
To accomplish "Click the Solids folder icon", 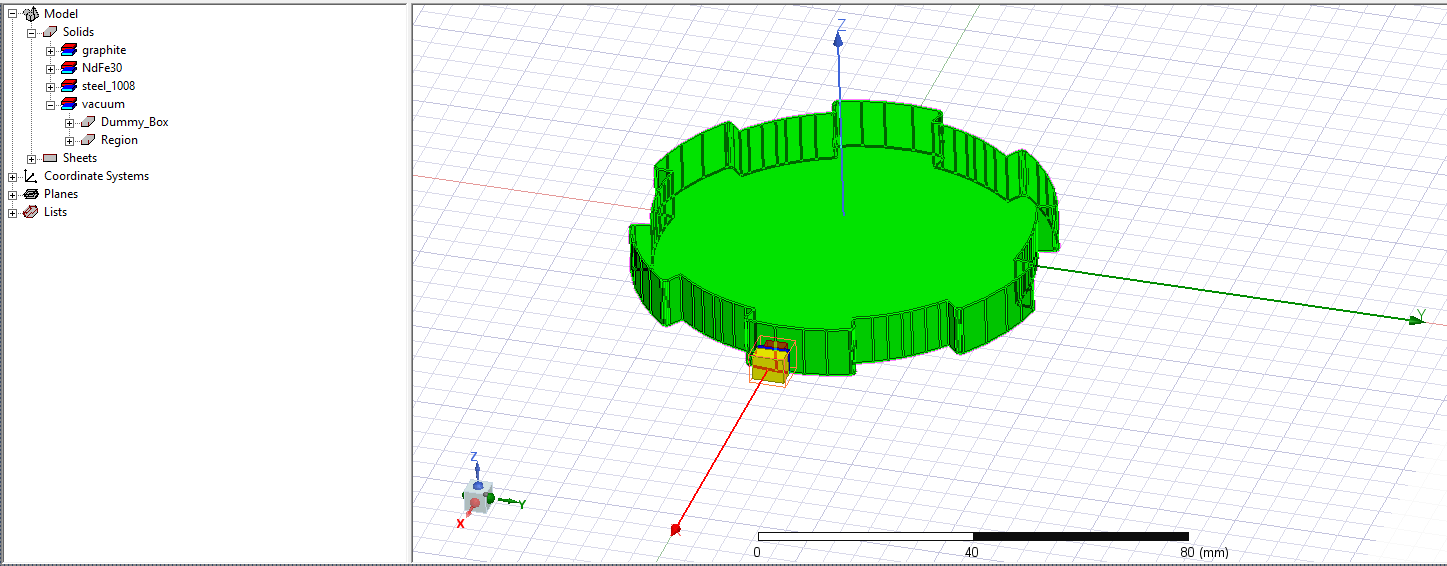I will coord(50,32).
